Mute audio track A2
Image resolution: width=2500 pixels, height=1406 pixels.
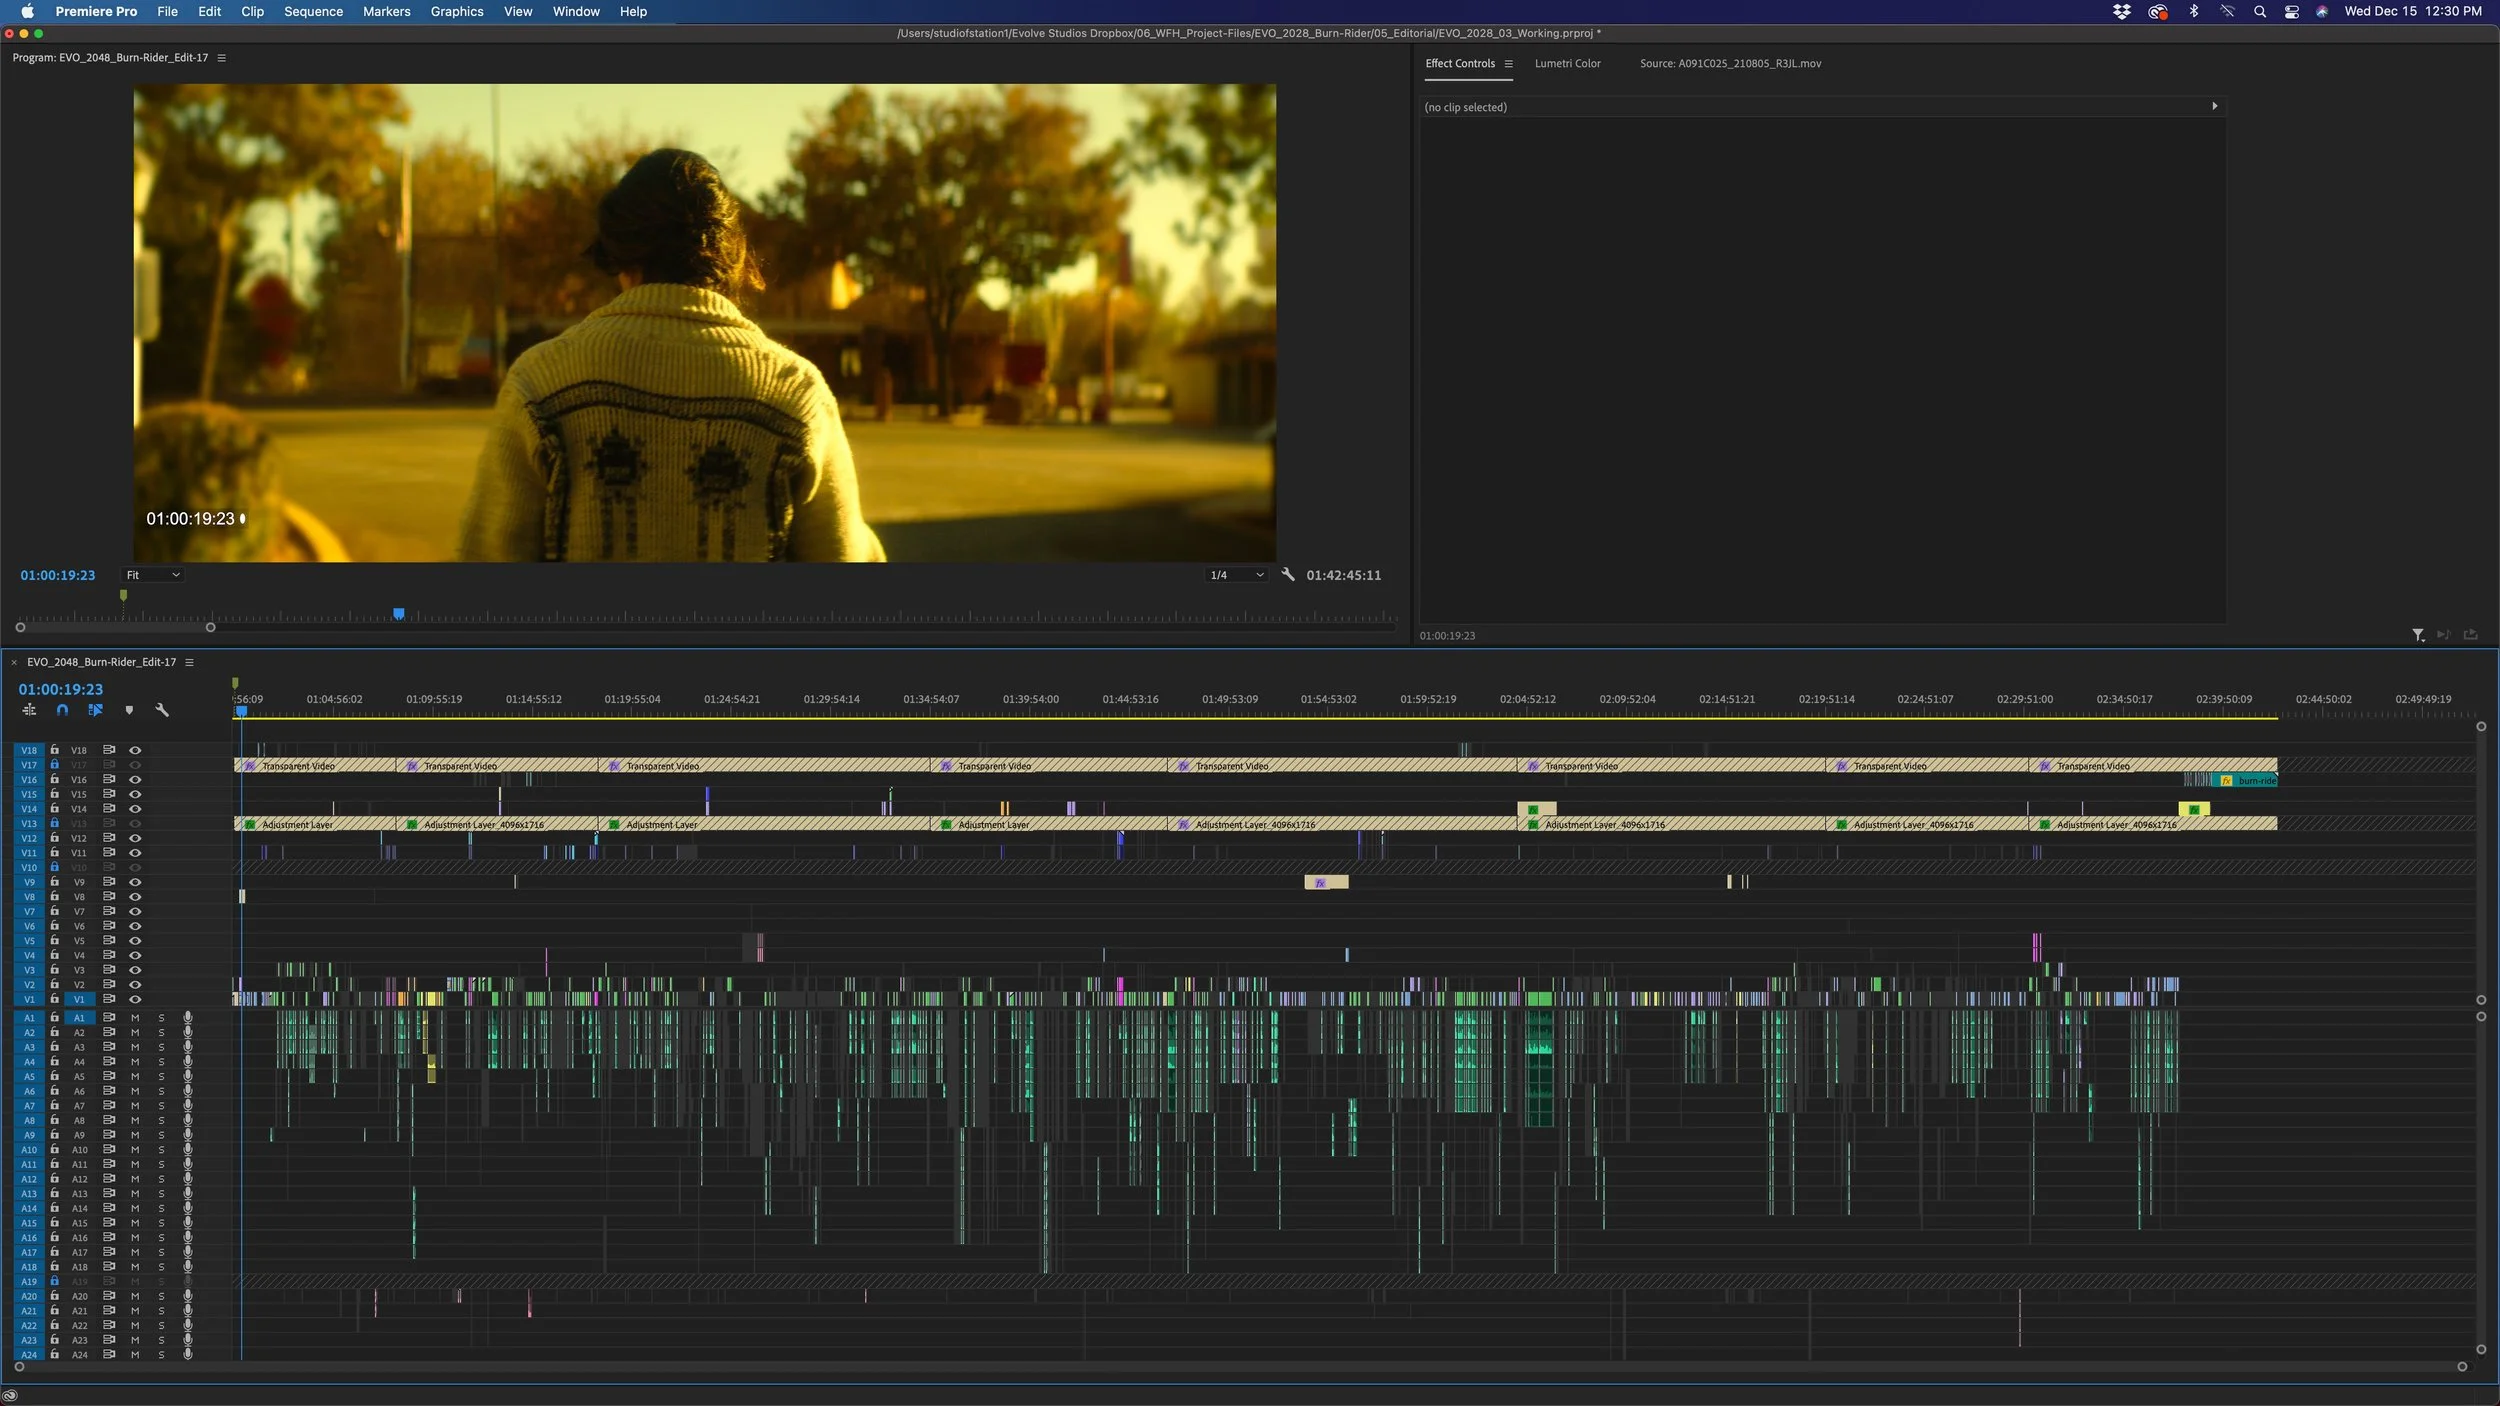[135, 1032]
